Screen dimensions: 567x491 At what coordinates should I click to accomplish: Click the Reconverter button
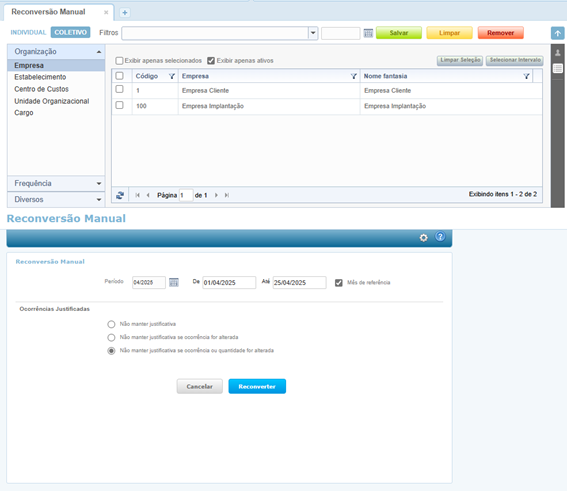point(257,387)
